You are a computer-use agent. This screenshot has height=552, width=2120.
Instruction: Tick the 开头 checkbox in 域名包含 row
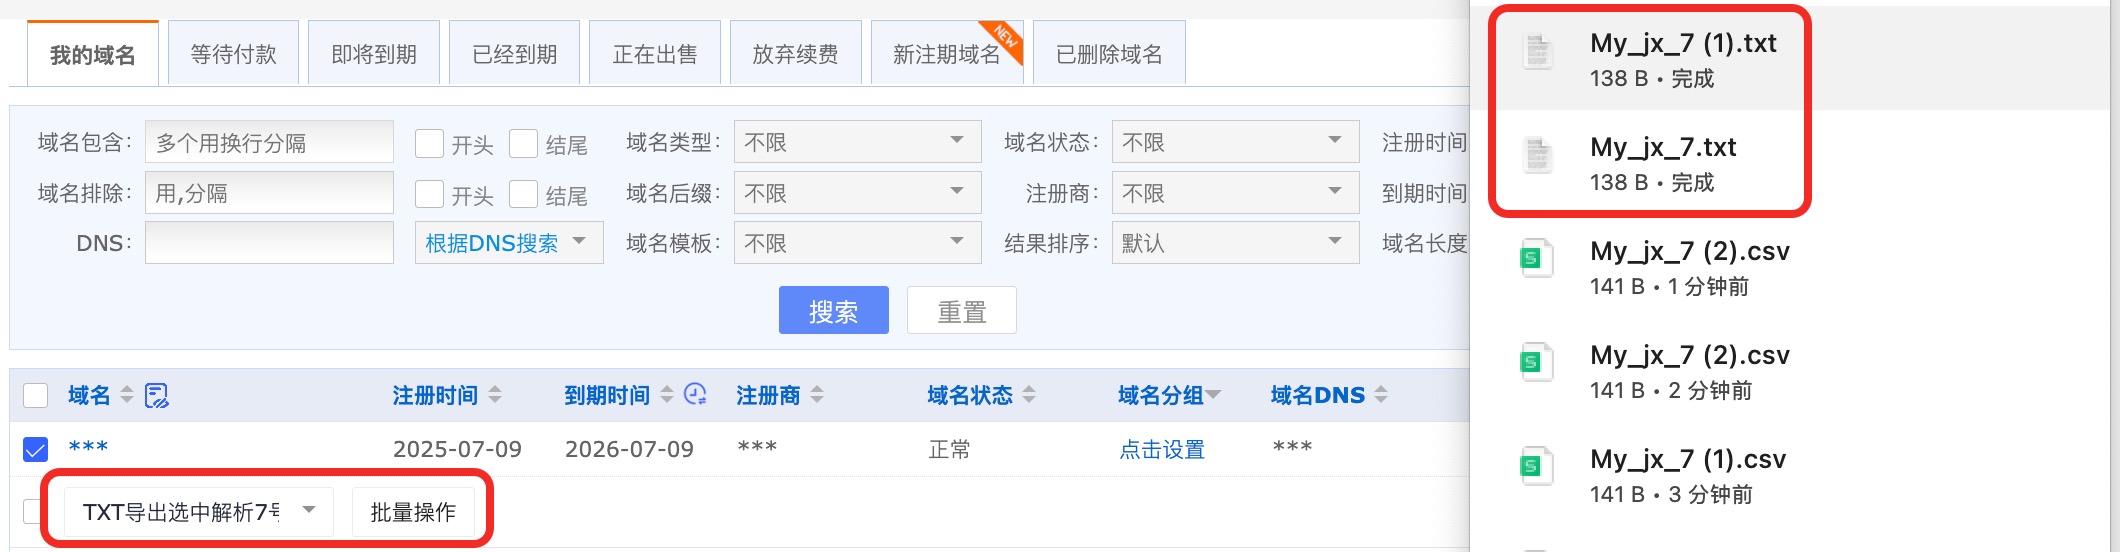(x=429, y=144)
